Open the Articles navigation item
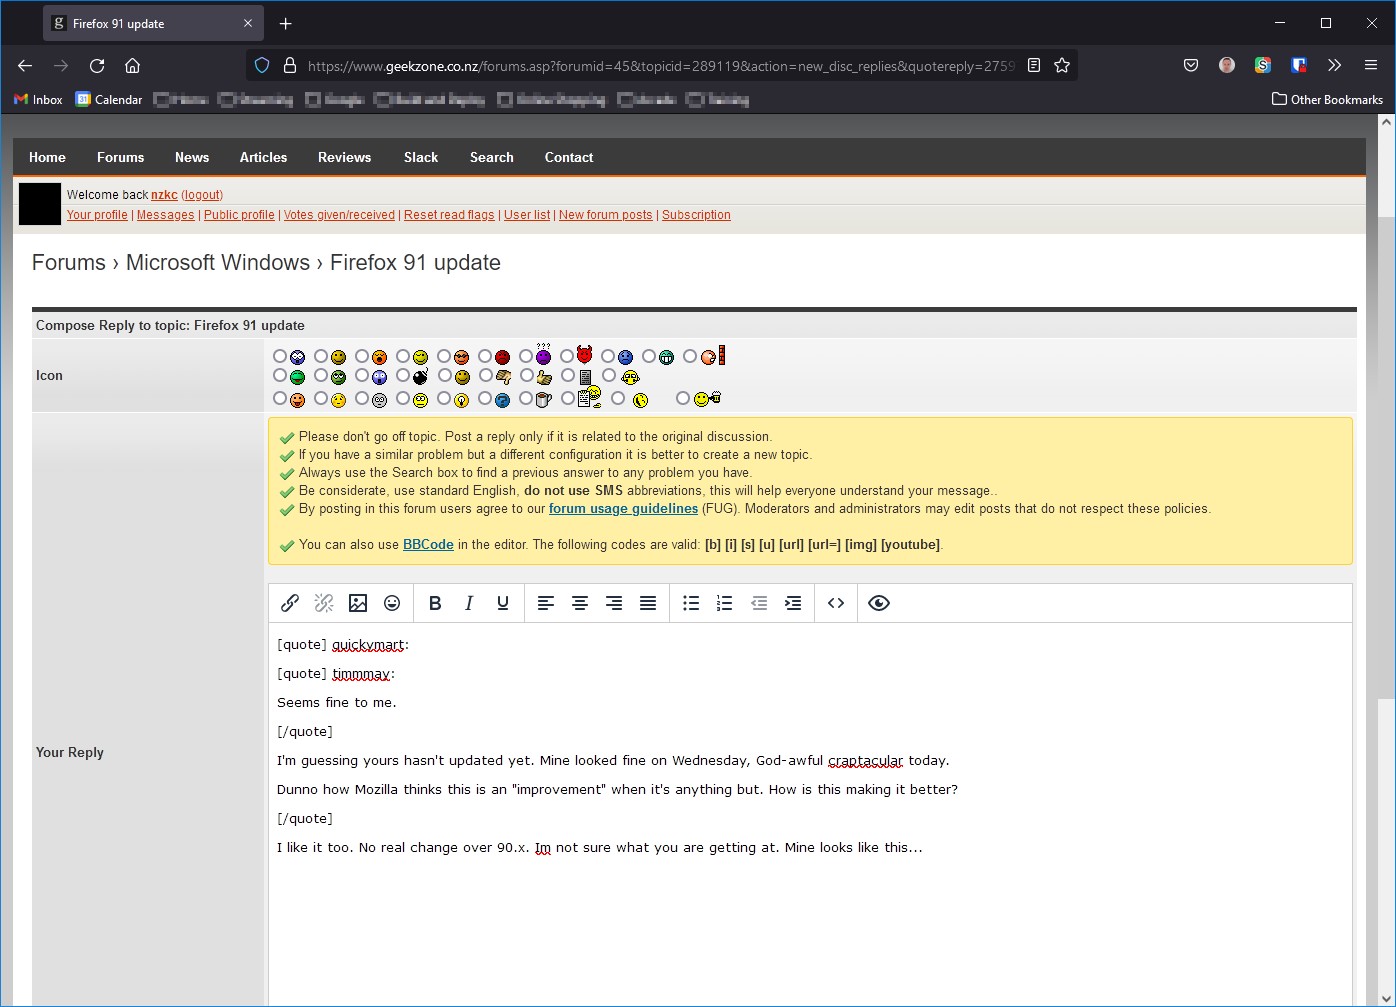This screenshot has width=1396, height=1007. click(263, 157)
